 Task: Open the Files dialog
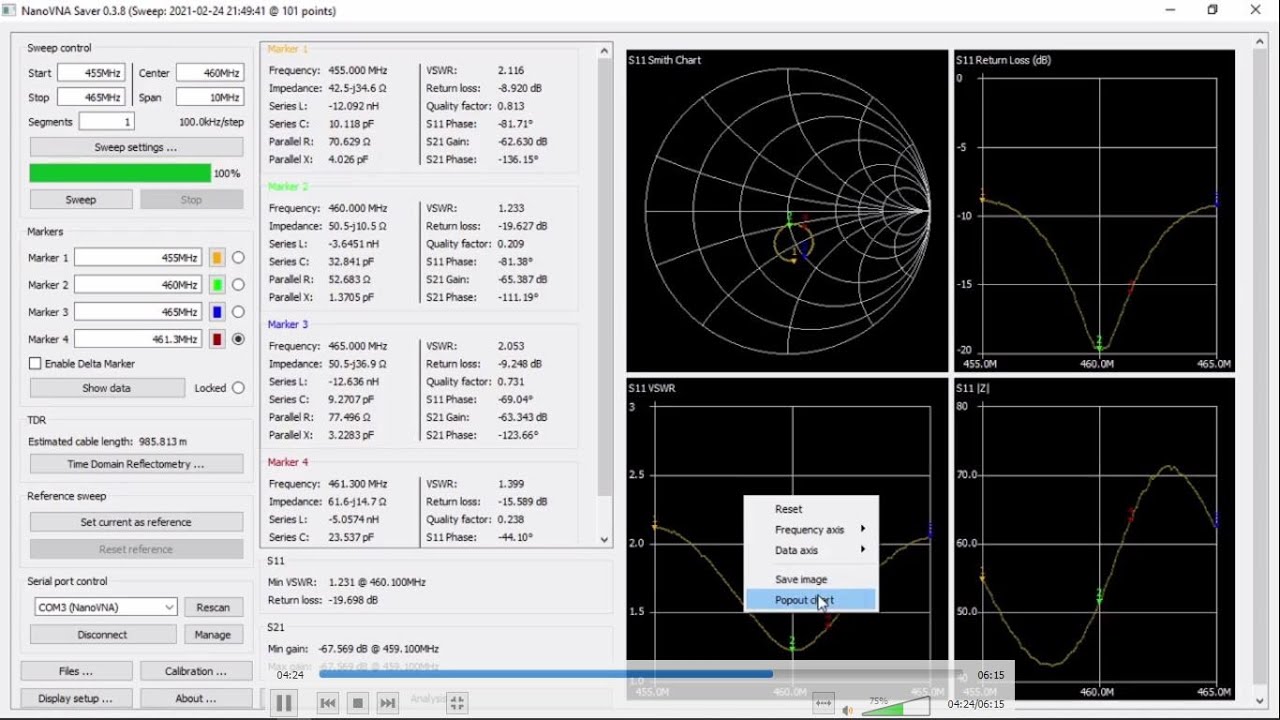click(76, 671)
